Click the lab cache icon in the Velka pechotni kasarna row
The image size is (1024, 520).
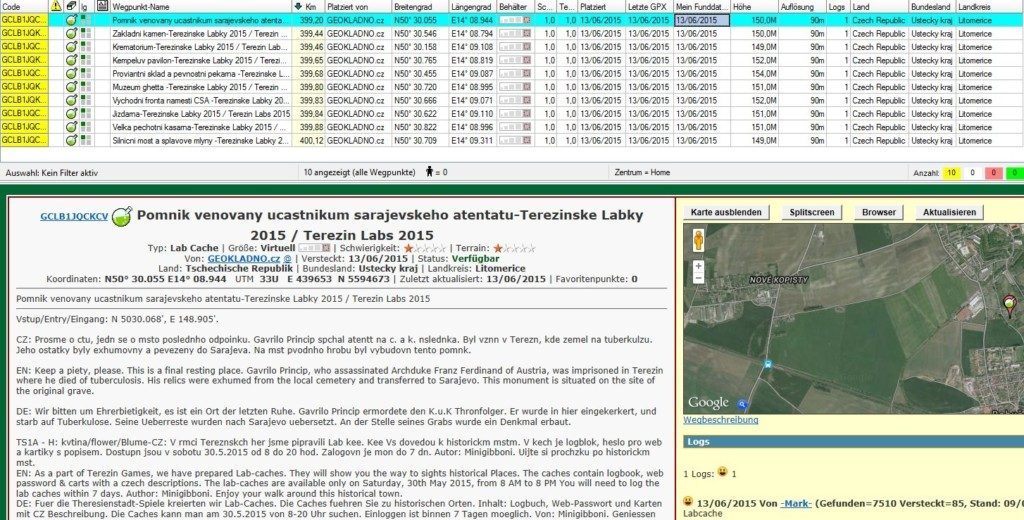[71, 127]
